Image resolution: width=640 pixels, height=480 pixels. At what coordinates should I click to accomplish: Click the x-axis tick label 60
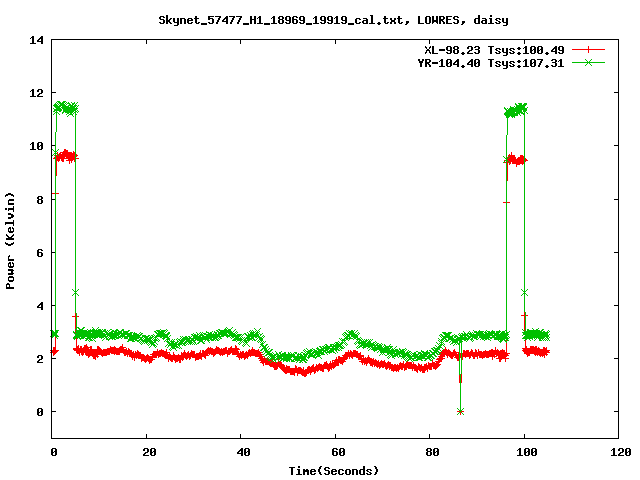(x=338, y=452)
